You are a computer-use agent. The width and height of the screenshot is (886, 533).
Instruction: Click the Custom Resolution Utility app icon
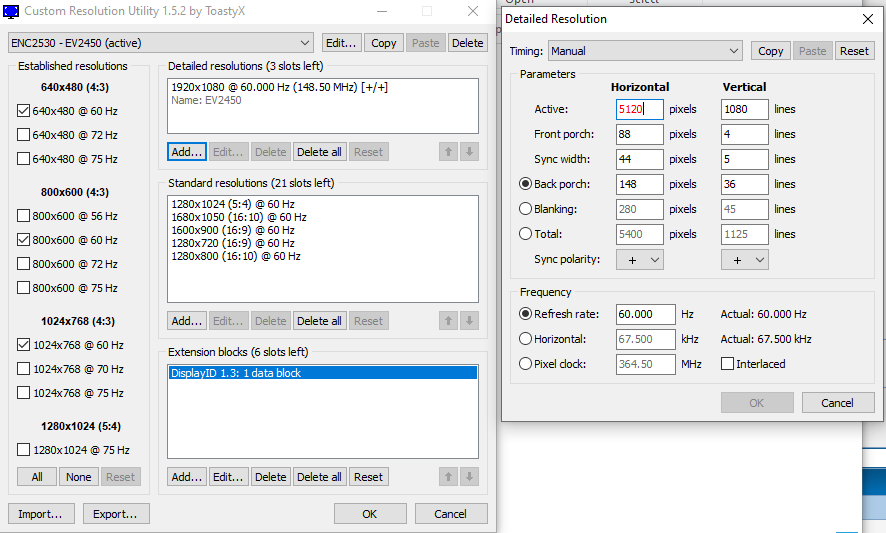coord(11,11)
